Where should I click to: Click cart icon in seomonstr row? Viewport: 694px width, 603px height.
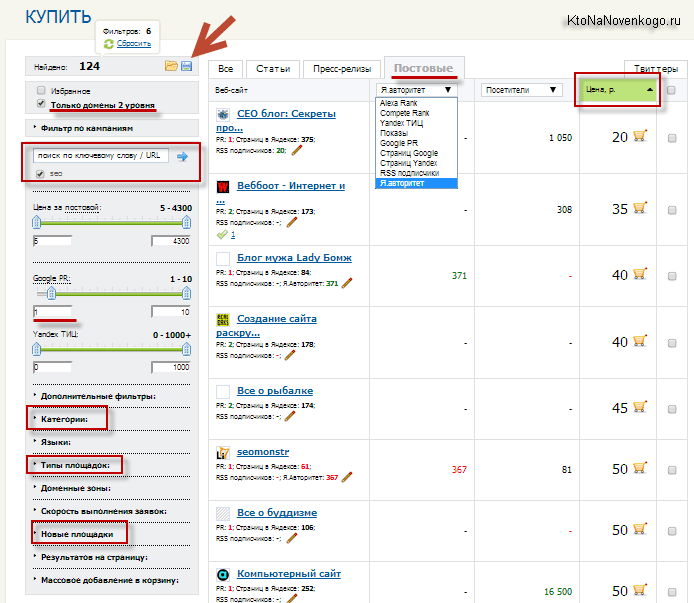coord(640,468)
